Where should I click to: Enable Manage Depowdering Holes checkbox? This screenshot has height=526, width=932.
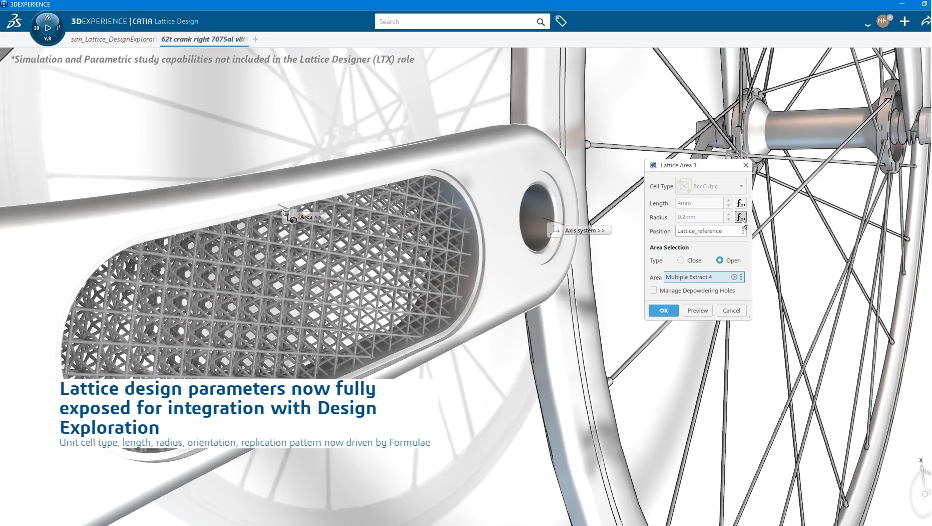point(653,290)
